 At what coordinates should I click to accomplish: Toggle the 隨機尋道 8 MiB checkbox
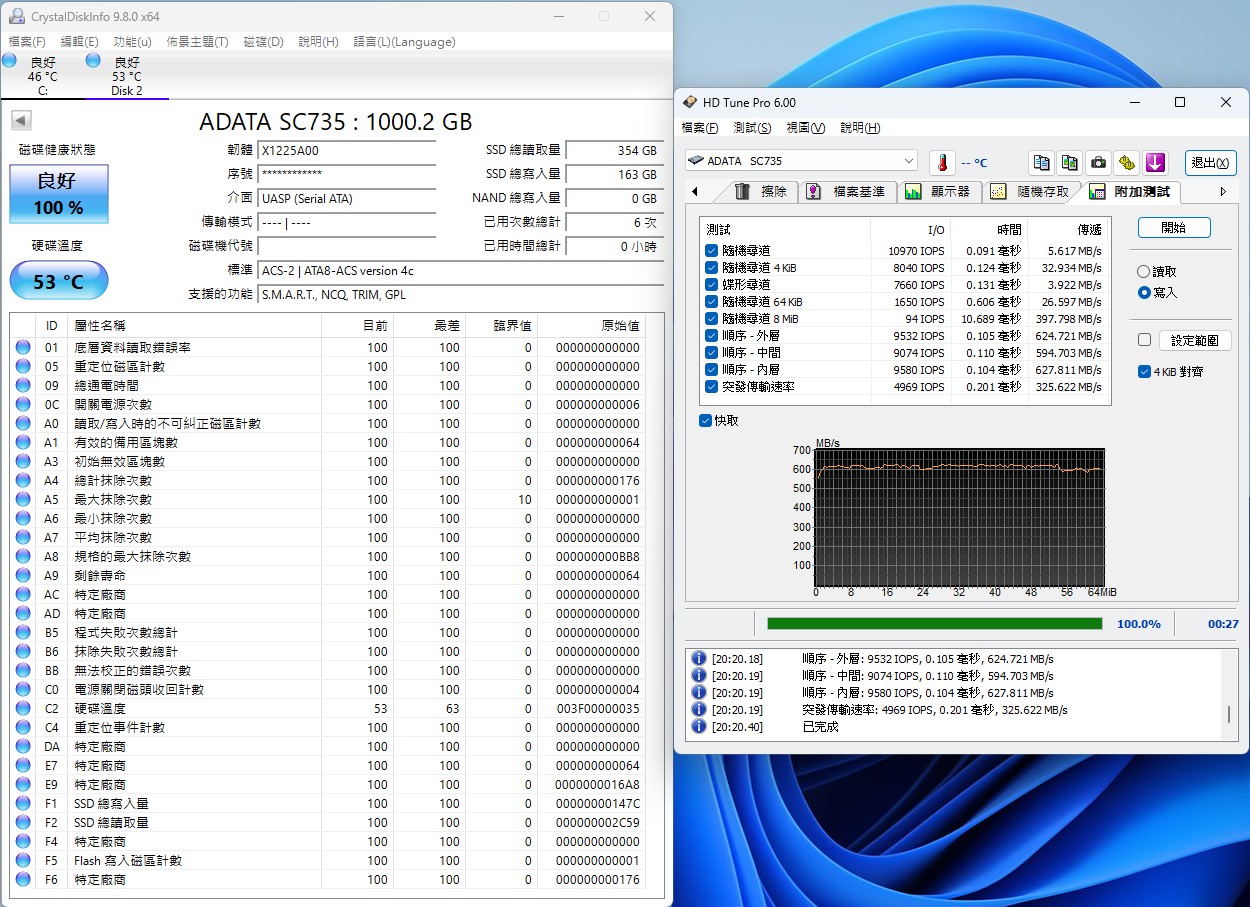711,319
